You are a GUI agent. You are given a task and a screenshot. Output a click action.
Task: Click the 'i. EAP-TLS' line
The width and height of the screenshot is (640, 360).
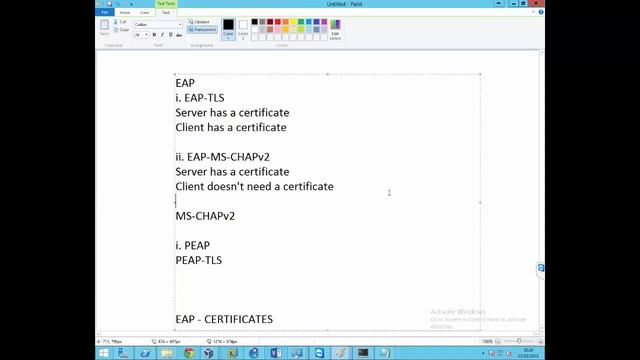pos(200,98)
